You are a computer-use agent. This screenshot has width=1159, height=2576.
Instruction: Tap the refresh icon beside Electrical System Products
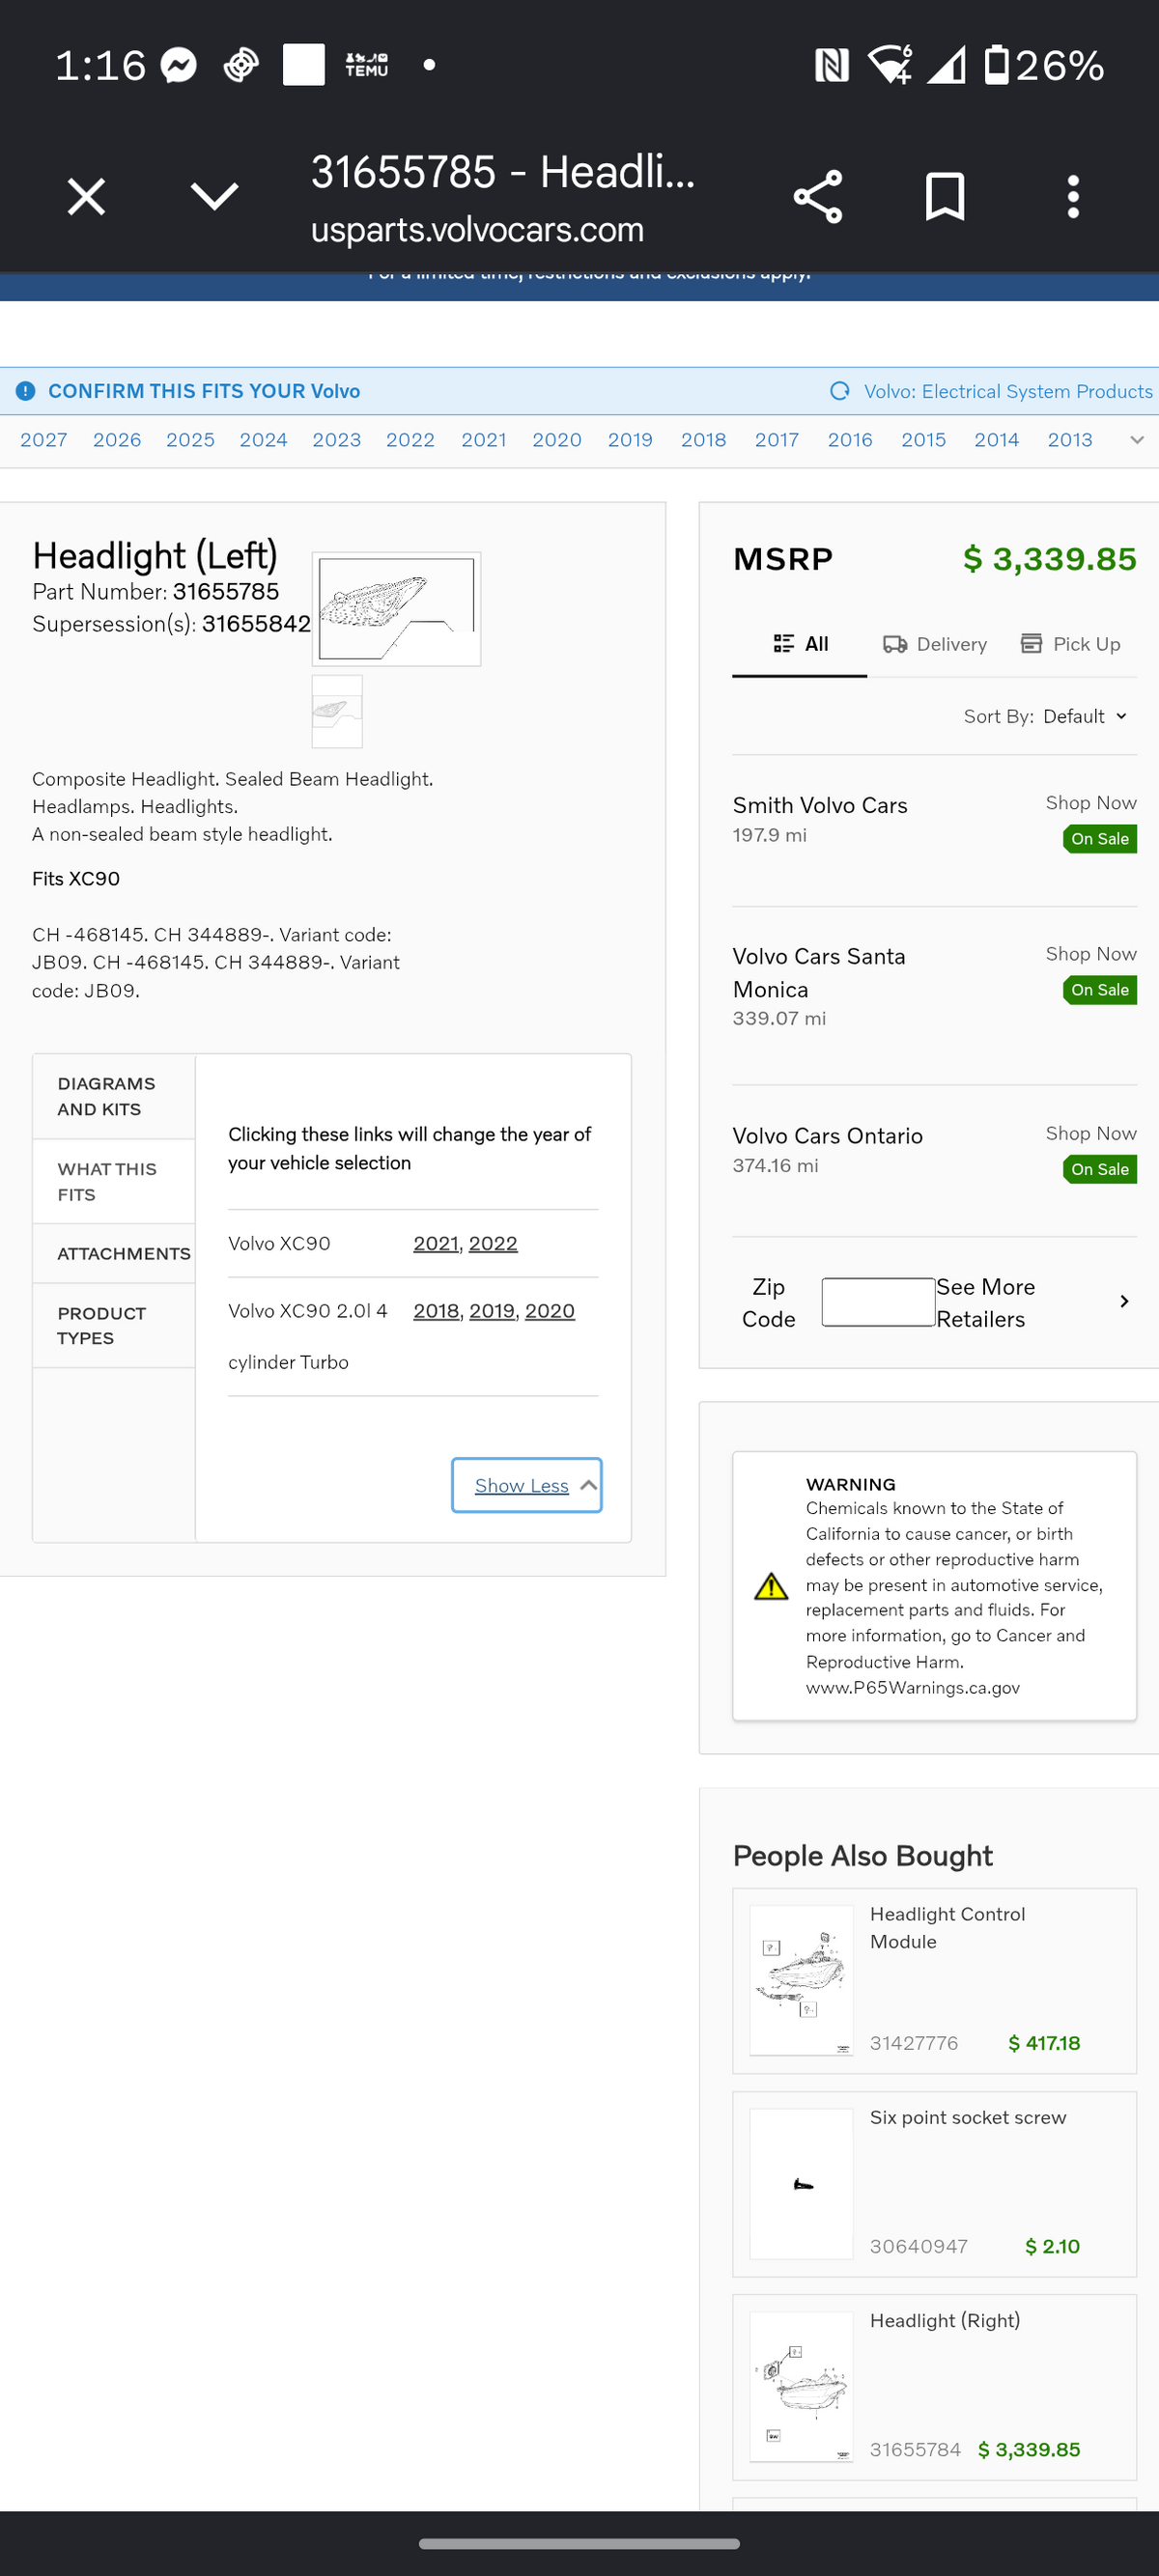(x=839, y=391)
